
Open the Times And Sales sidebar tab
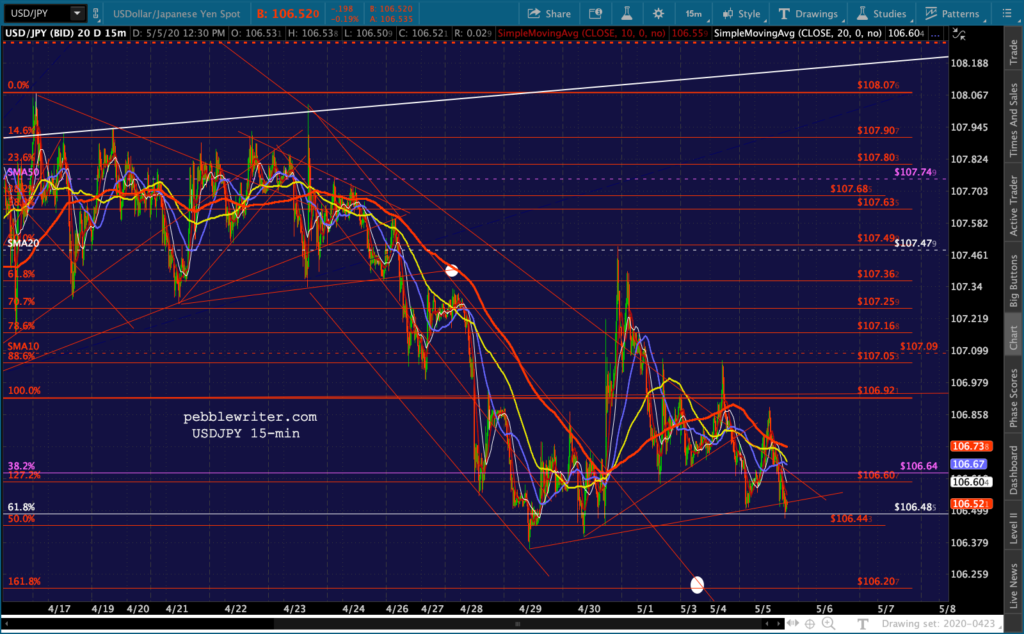[x=1014, y=119]
